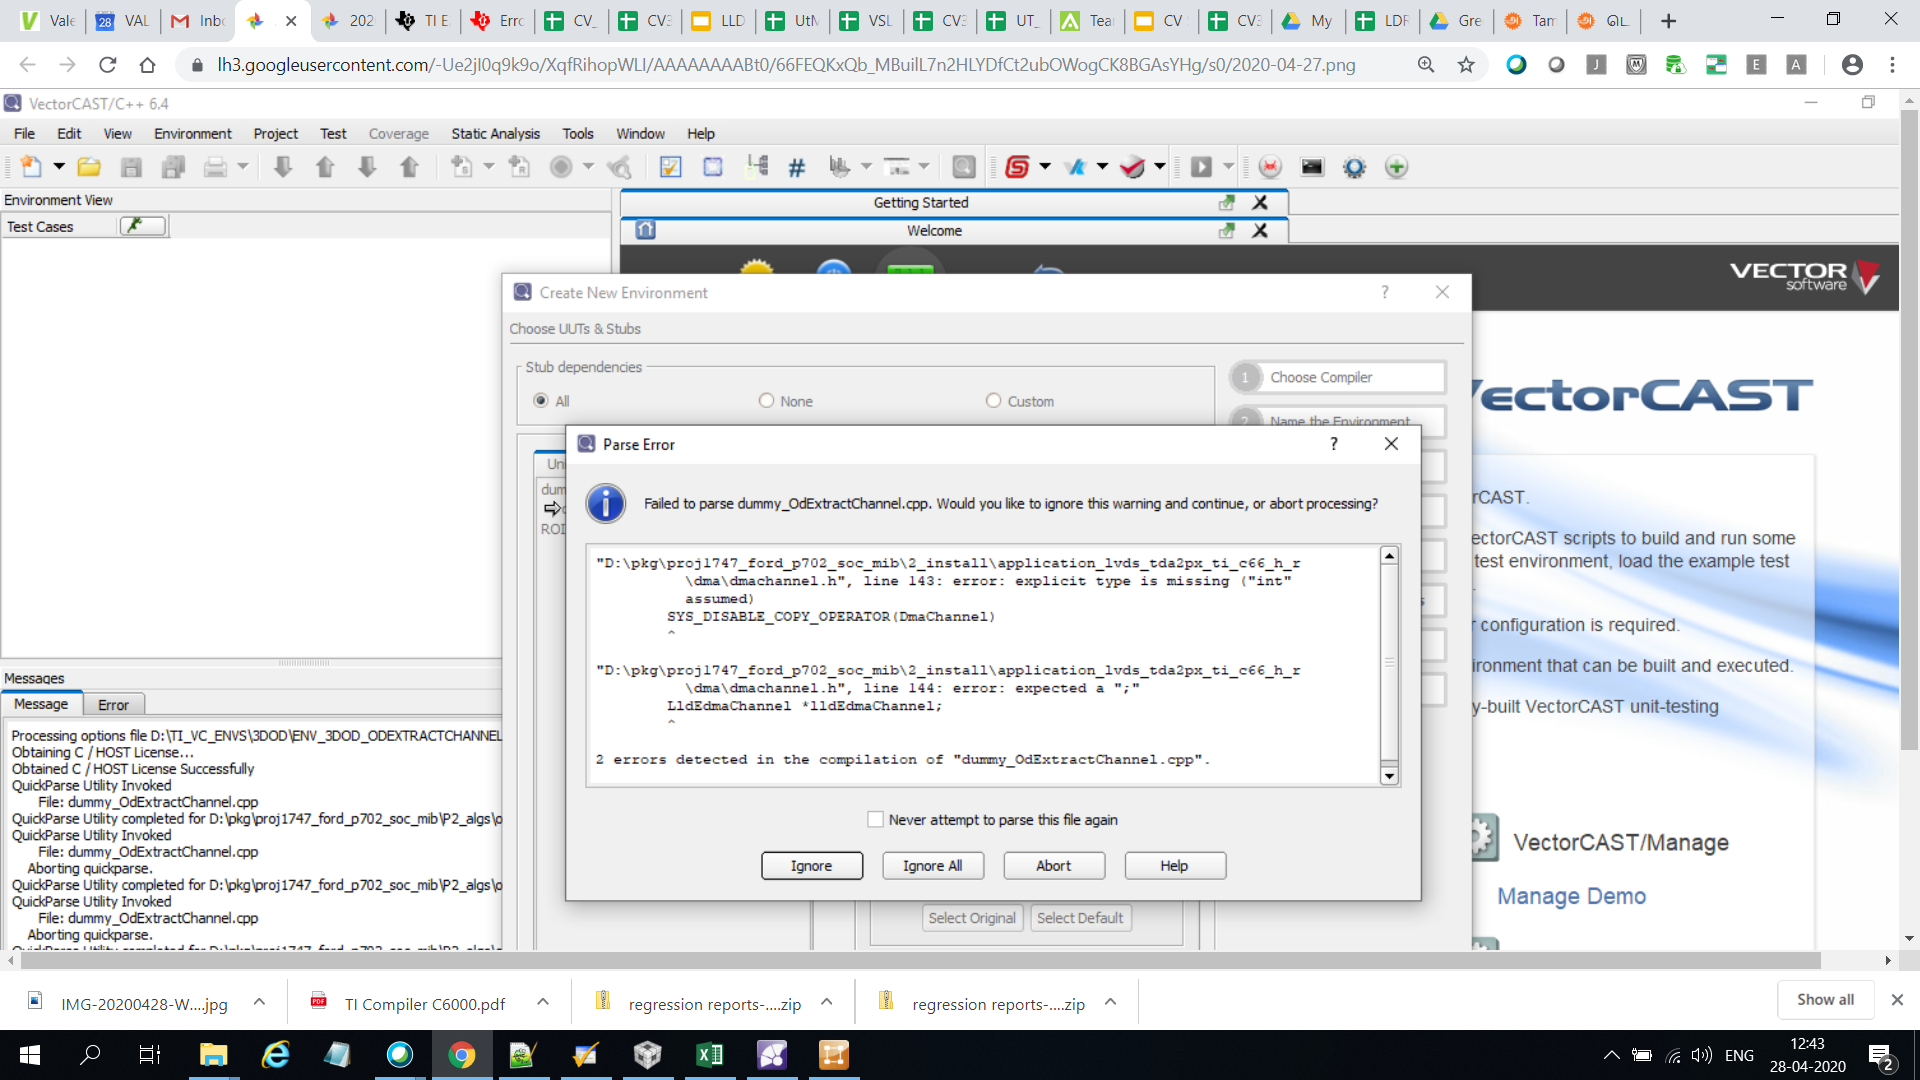Expand the New Environment dropdown arrow
The image size is (1920, 1080).
[59, 167]
